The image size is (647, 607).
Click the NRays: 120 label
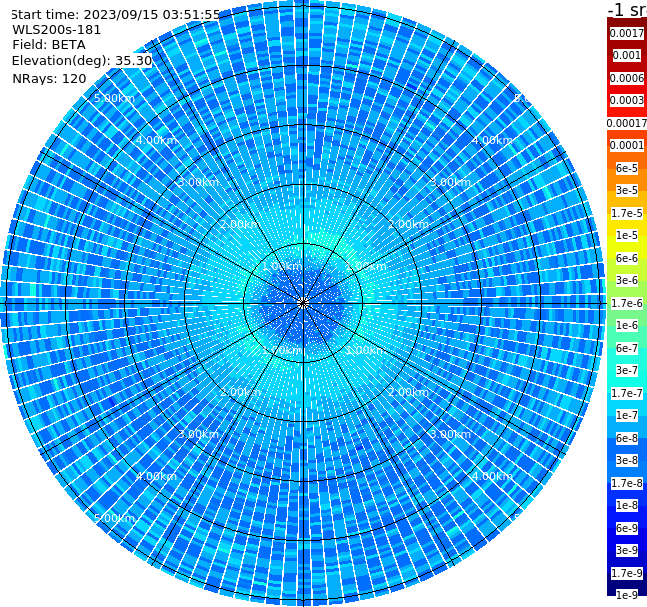(x=49, y=78)
